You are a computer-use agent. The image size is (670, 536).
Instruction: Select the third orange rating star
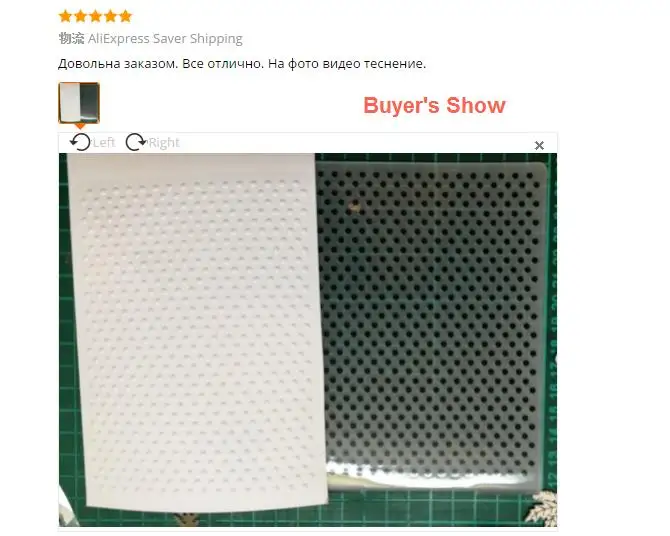(x=95, y=16)
